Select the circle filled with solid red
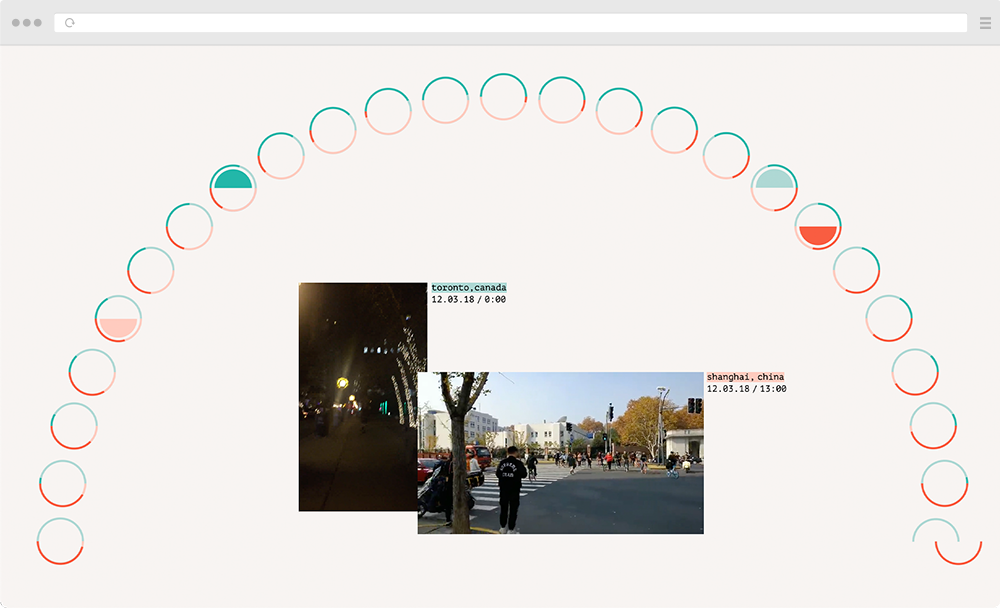Screen dimensions: 1000x608 pos(818,226)
